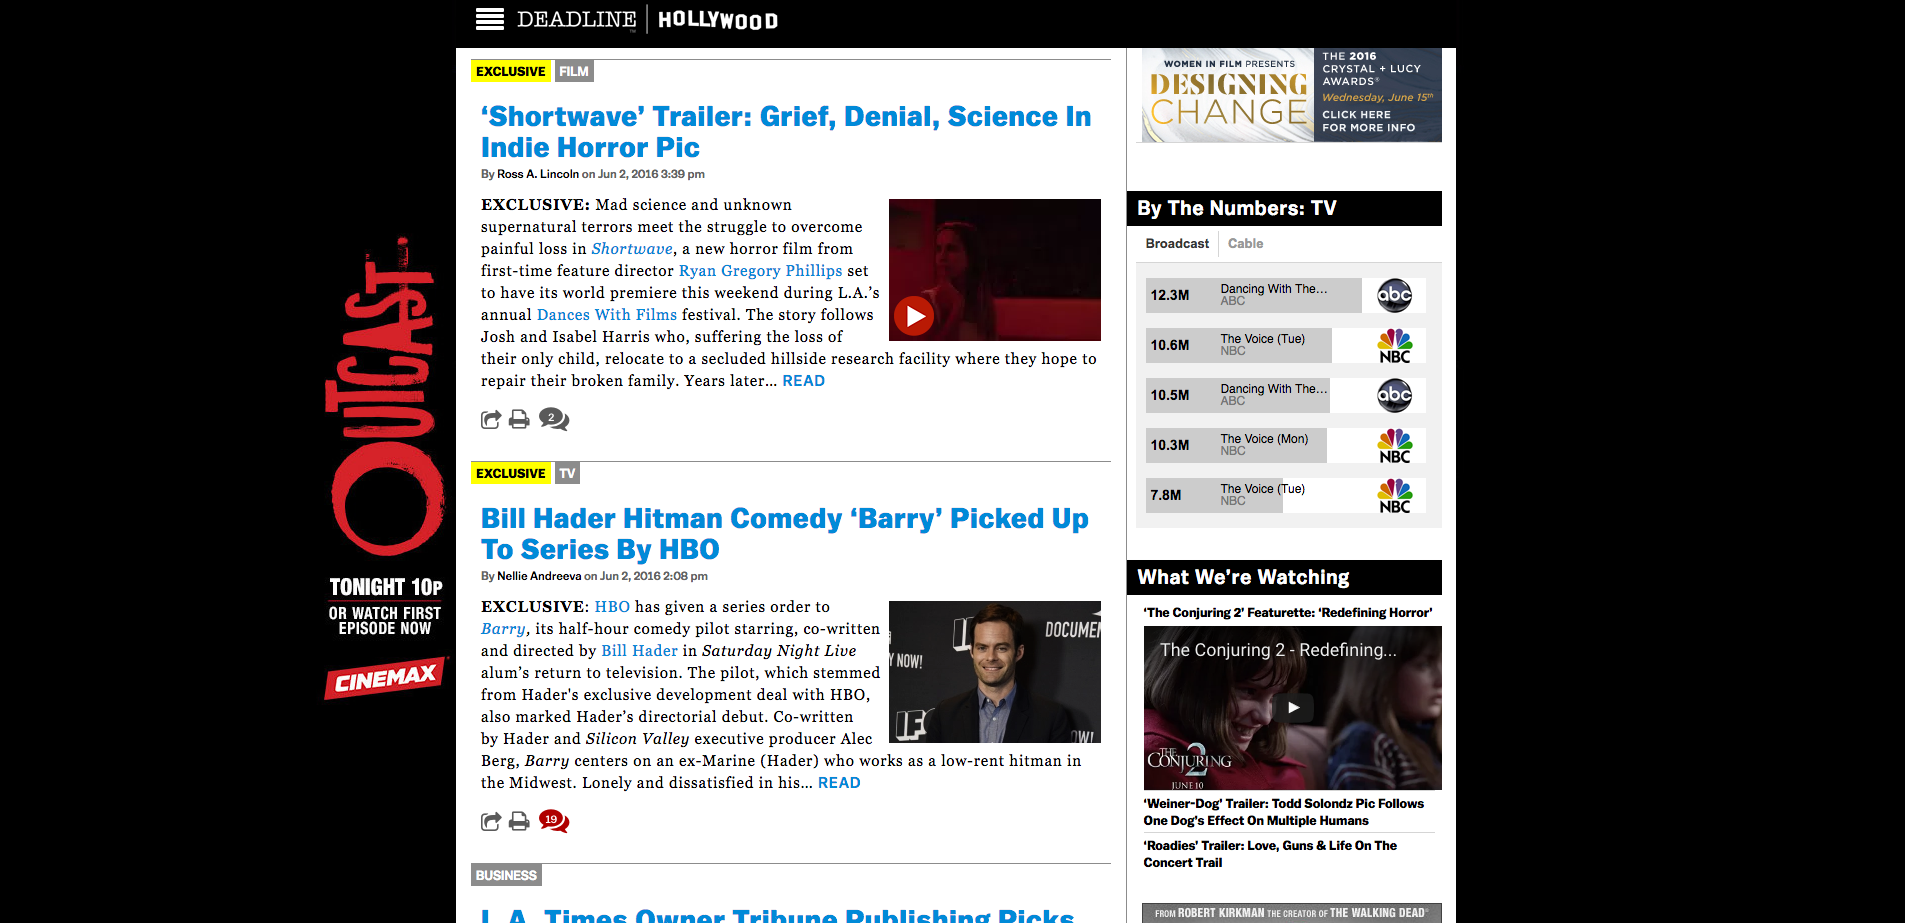Click the Deadline Hollywood logo
Image resolution: width=1905 pixels, height=923 pixels.
[647, 19]
